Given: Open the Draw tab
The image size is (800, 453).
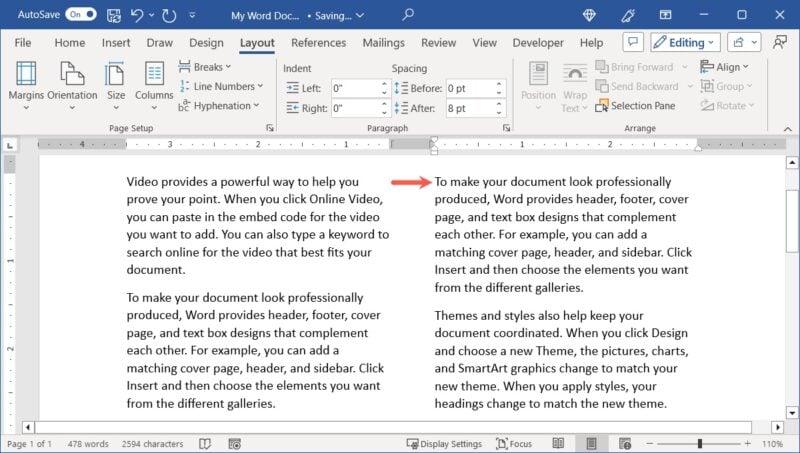Looking at the screenshot, I should click(x=160, y=43).
